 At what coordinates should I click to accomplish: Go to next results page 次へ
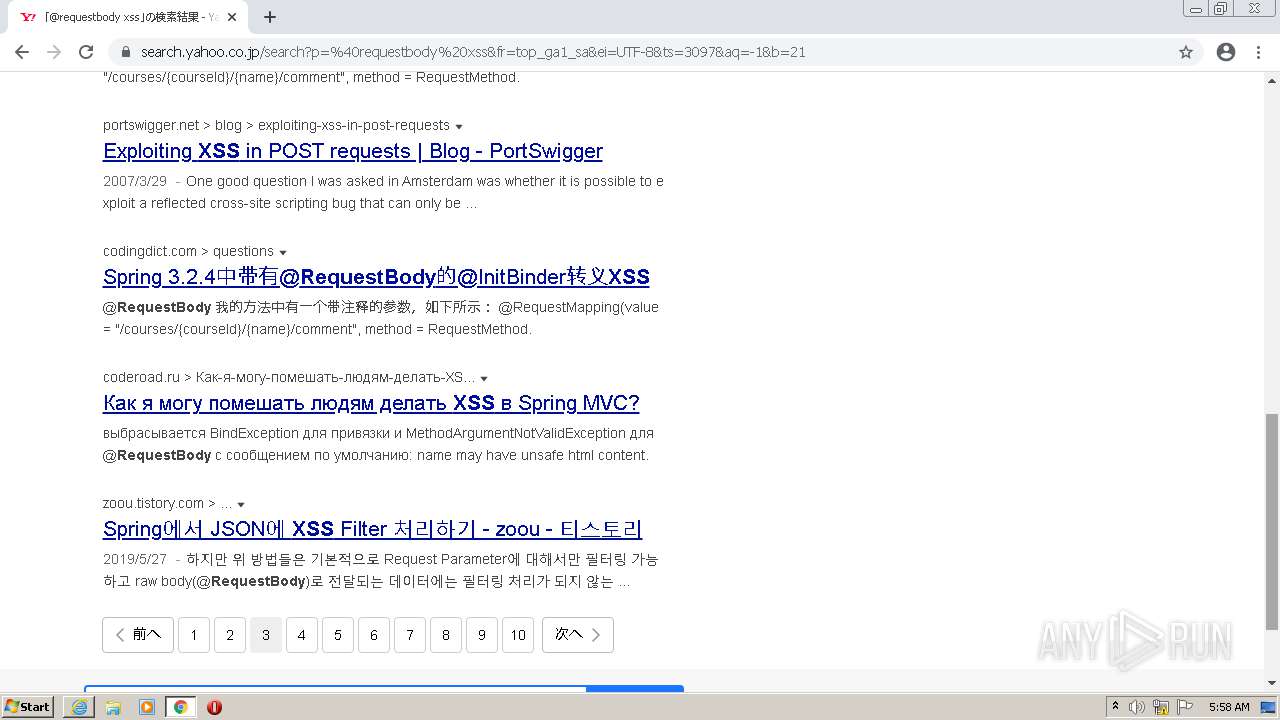578,635
